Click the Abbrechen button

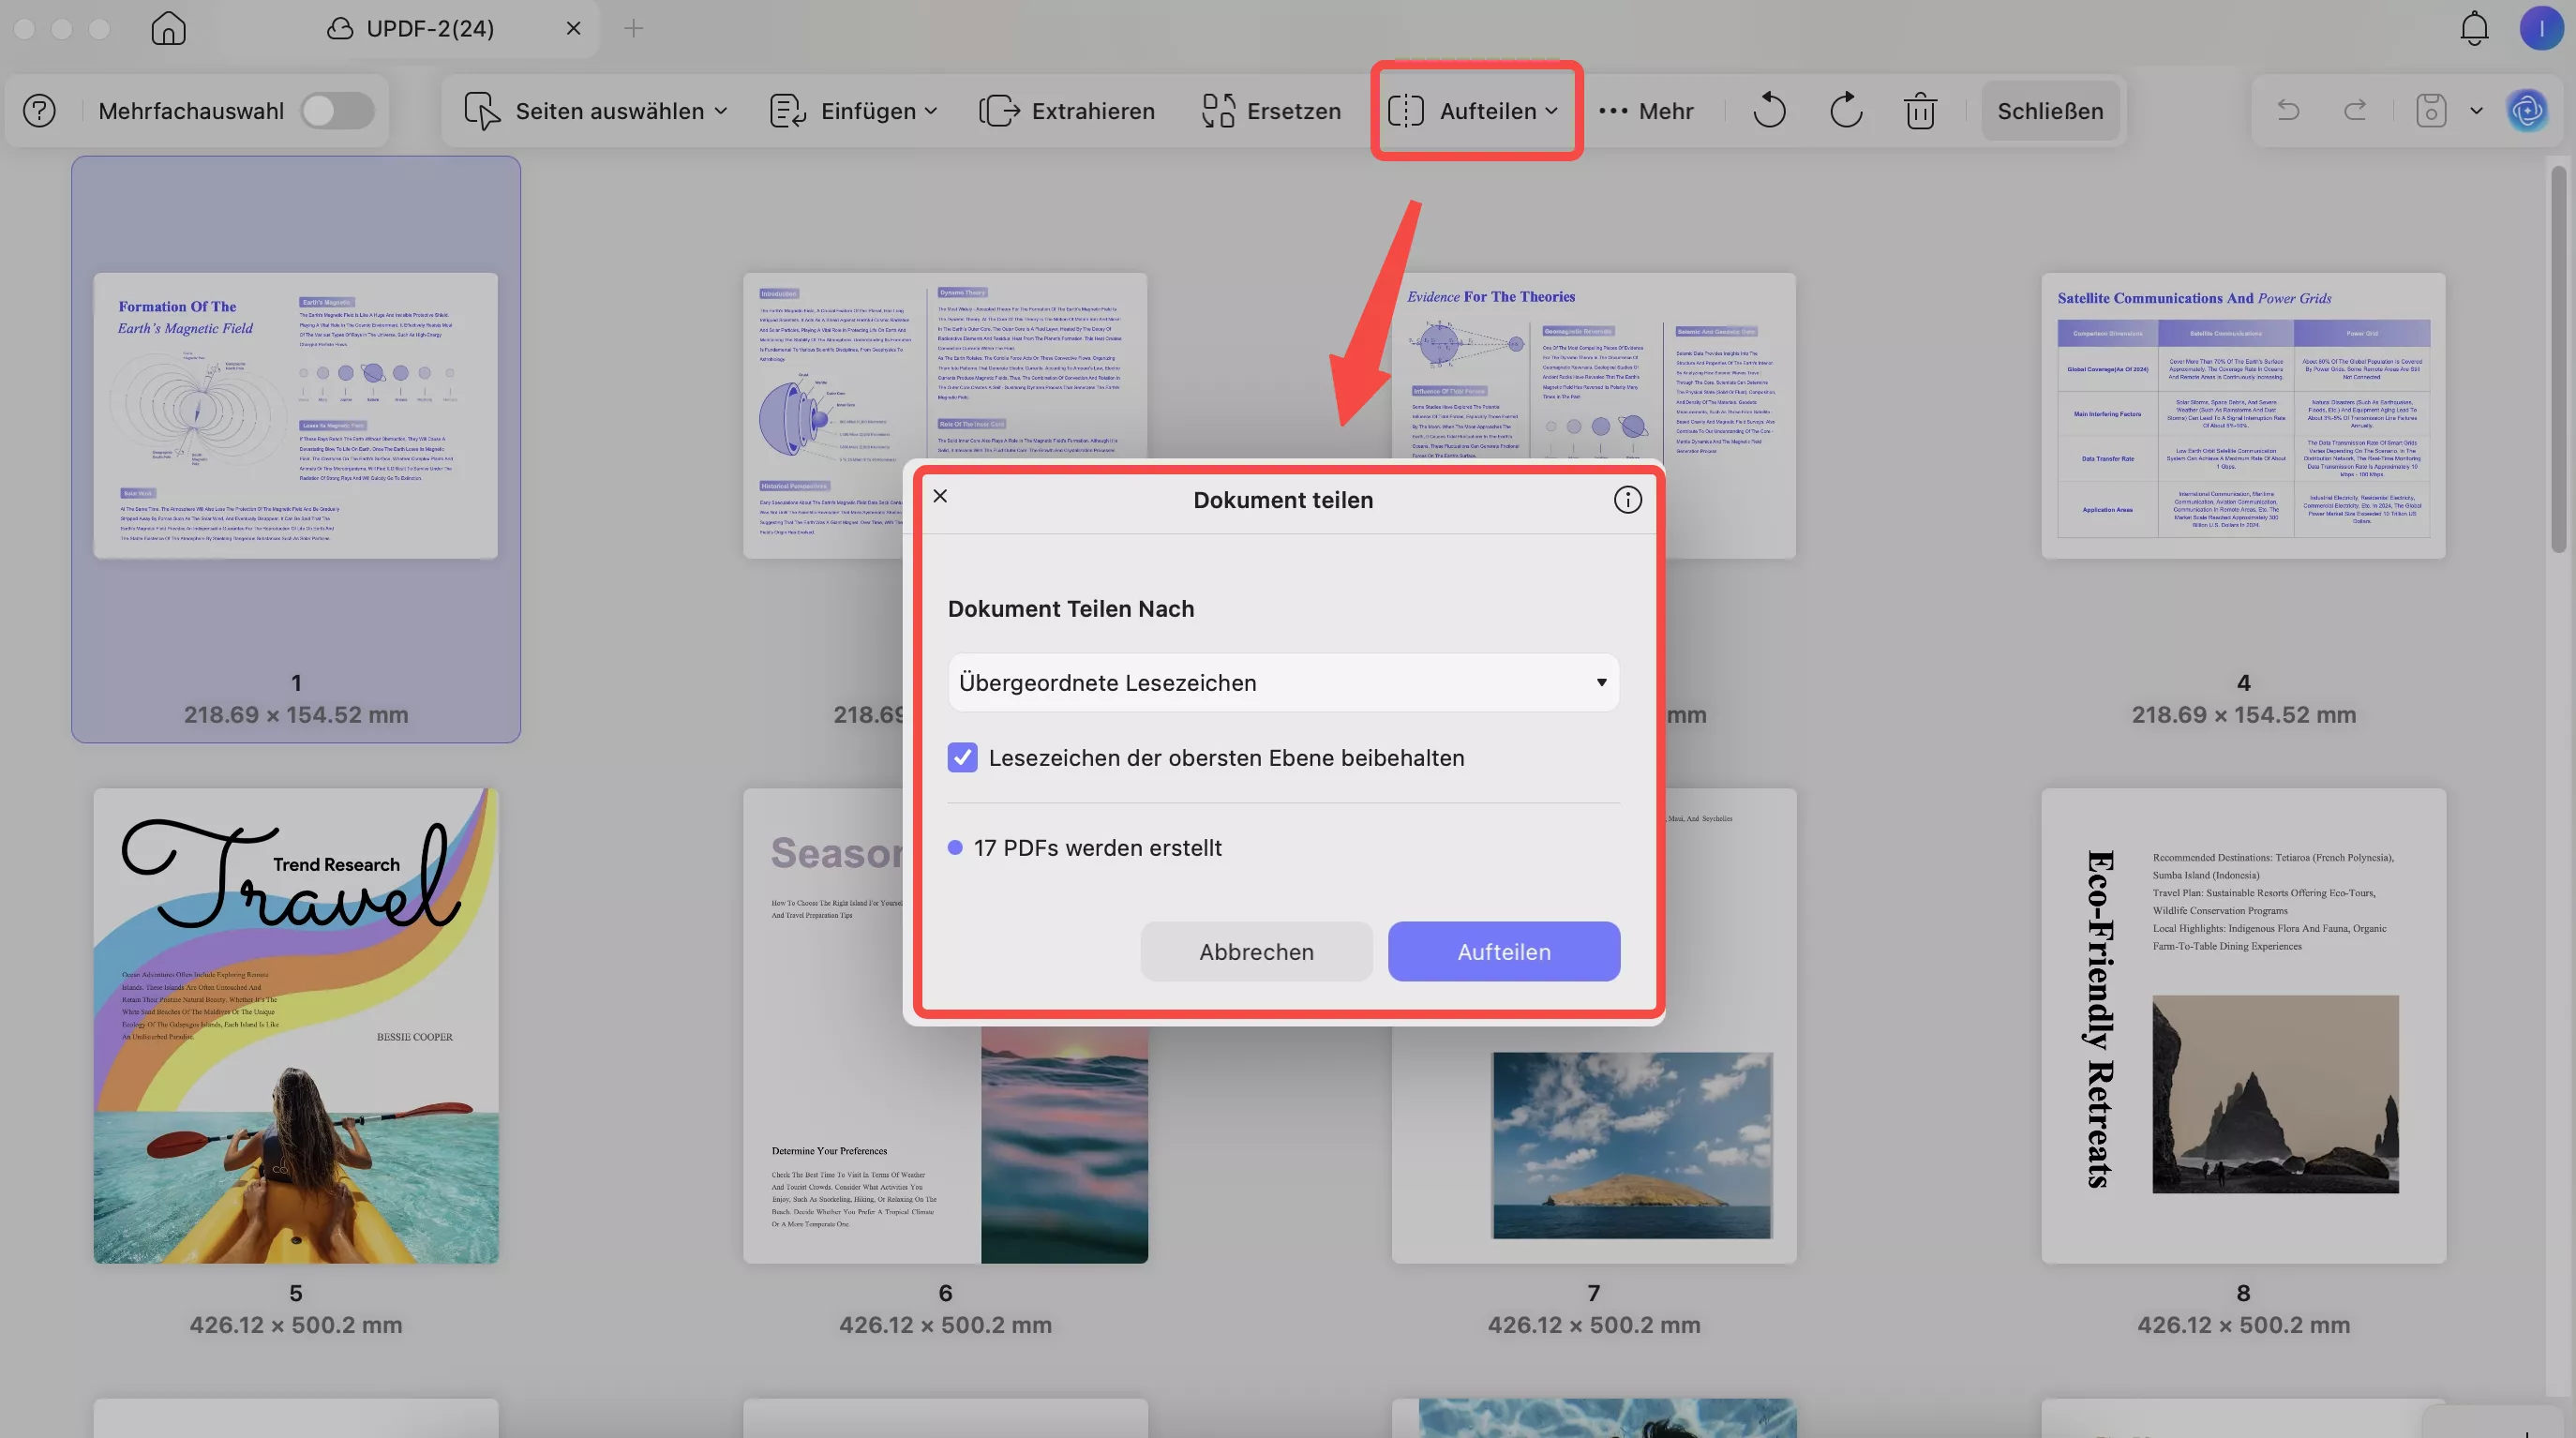[1256, 952]
